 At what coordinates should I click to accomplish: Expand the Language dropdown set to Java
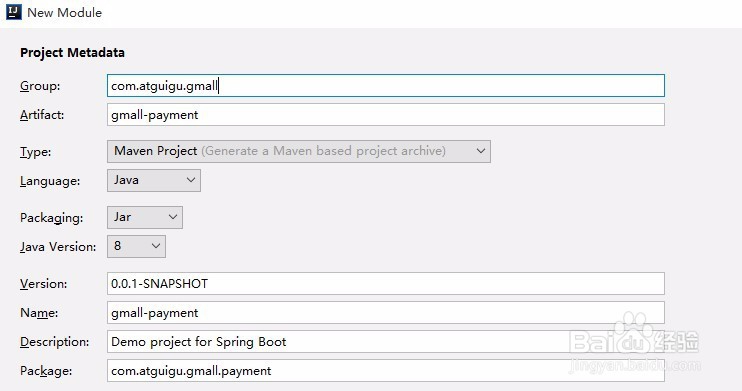click(154, 180)
